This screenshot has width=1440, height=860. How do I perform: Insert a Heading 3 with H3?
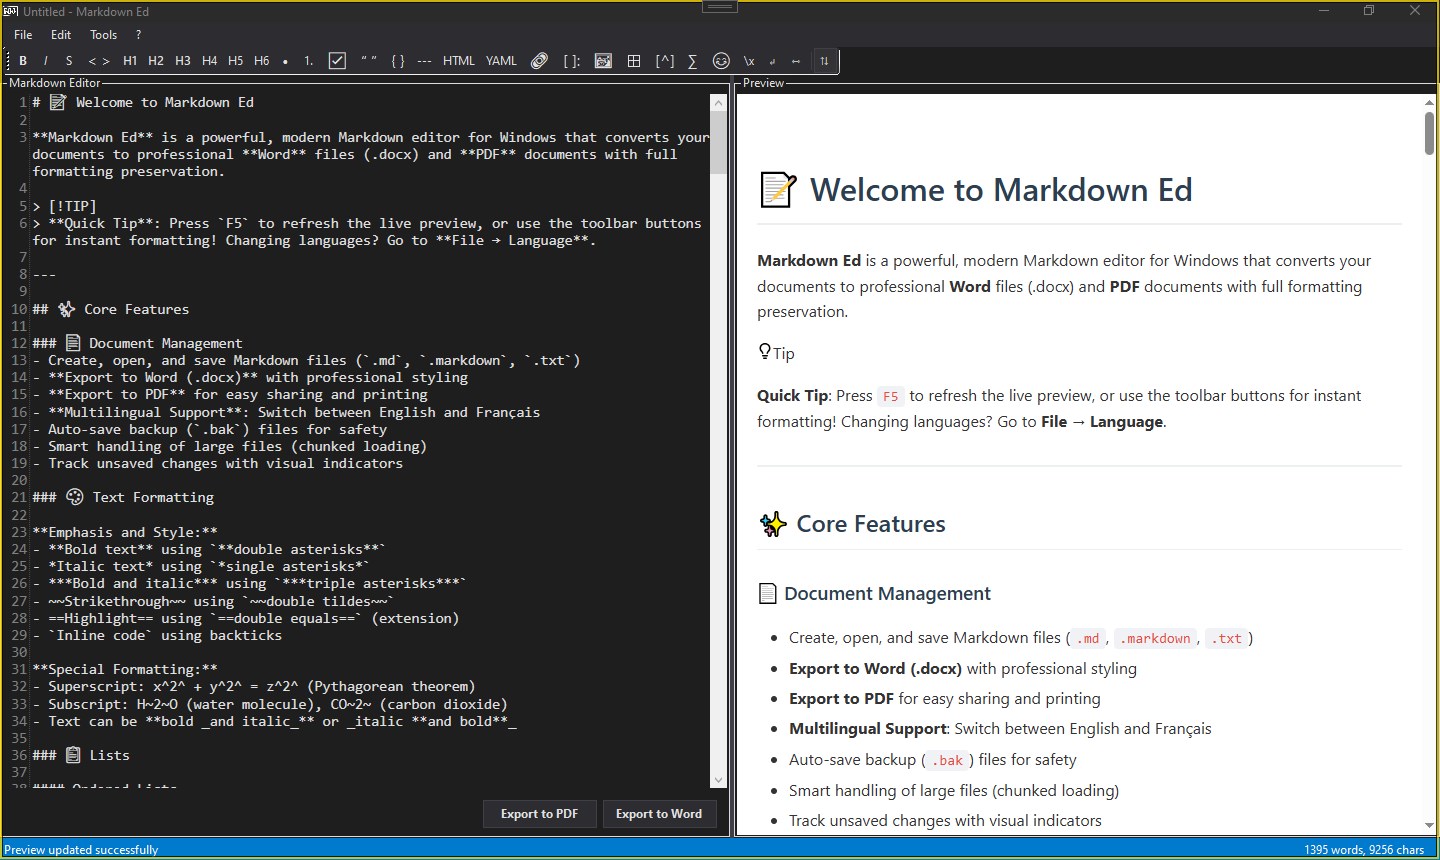pos(183,61)
